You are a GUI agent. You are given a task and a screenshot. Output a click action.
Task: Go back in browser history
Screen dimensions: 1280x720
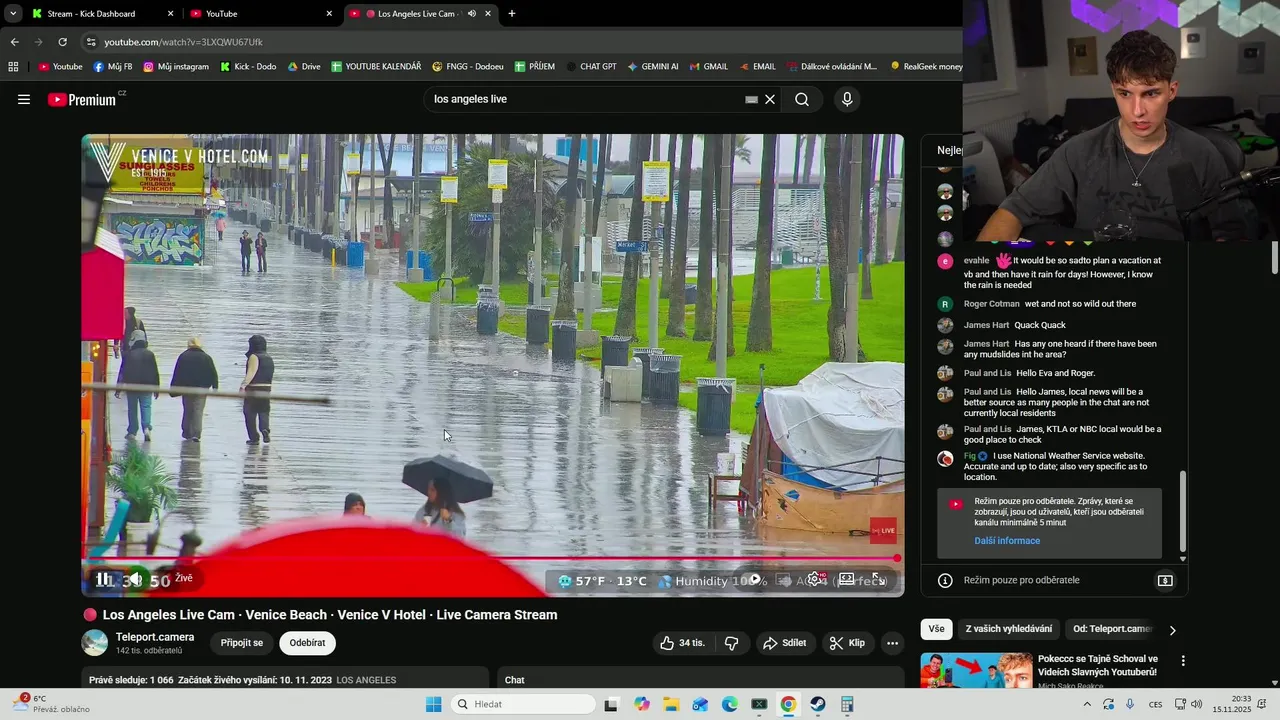14,42
